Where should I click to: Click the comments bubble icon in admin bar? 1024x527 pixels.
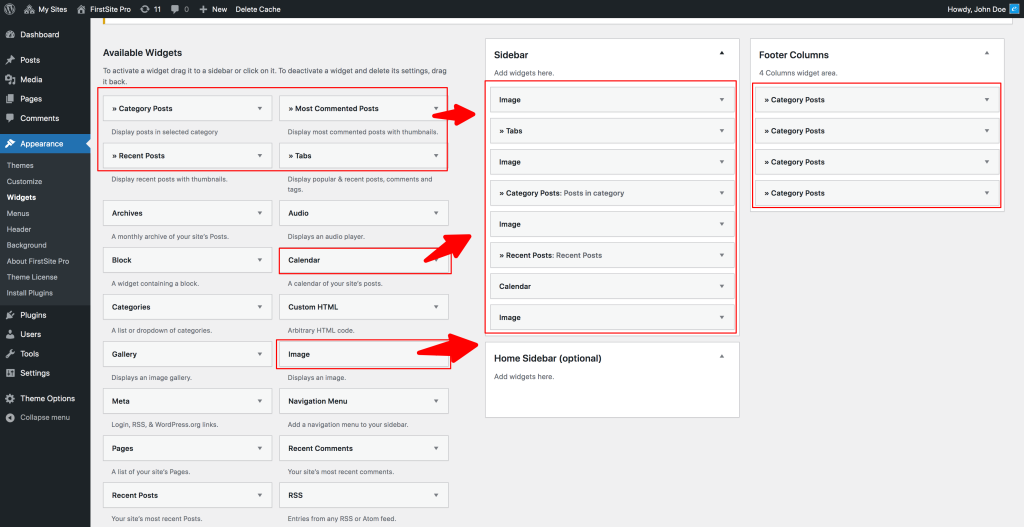175,9
